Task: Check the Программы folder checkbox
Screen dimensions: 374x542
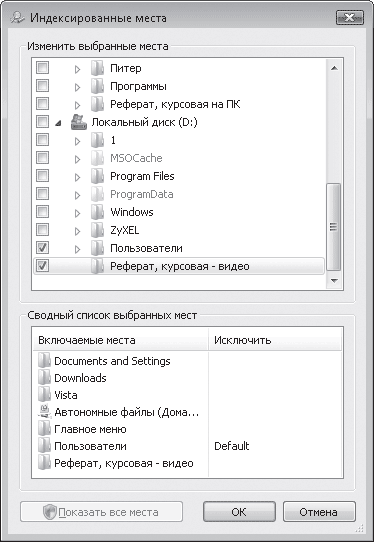Action: click(x=43, y=85)
